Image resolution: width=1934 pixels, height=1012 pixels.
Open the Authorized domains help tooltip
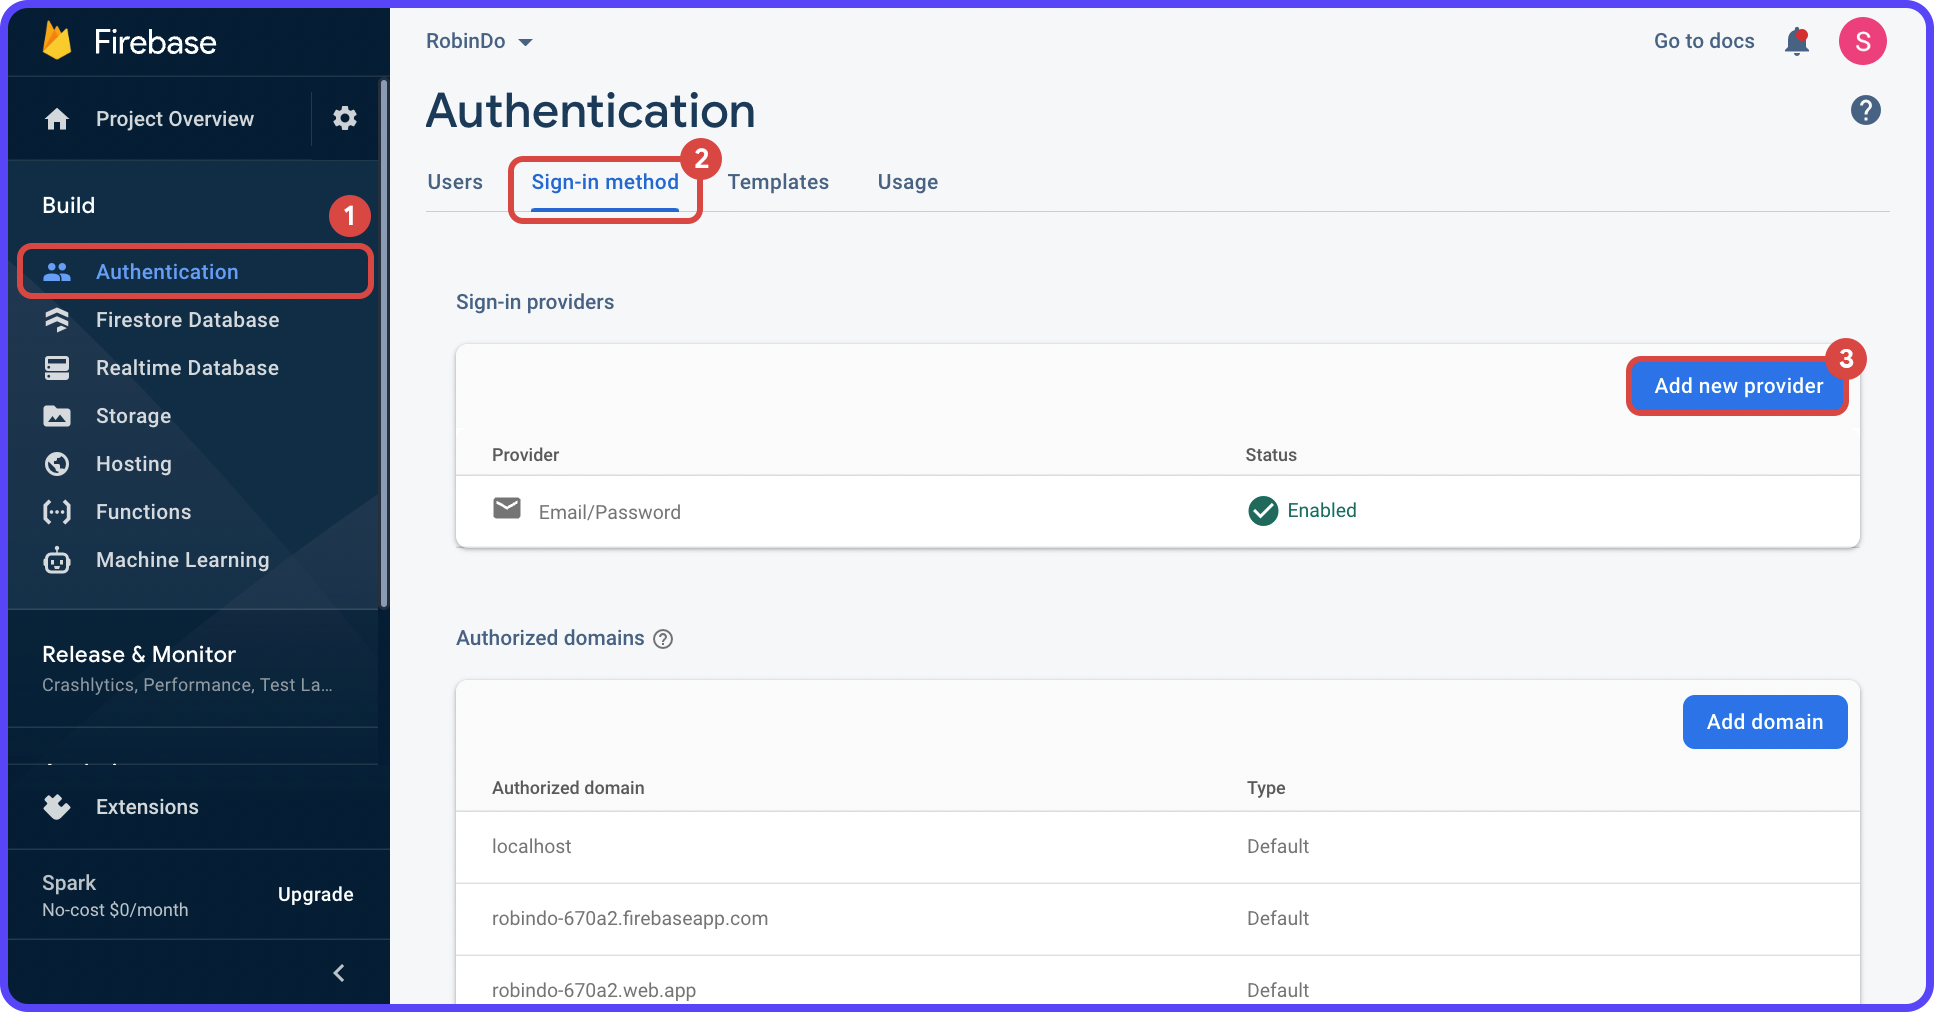[x=663, y=638]
